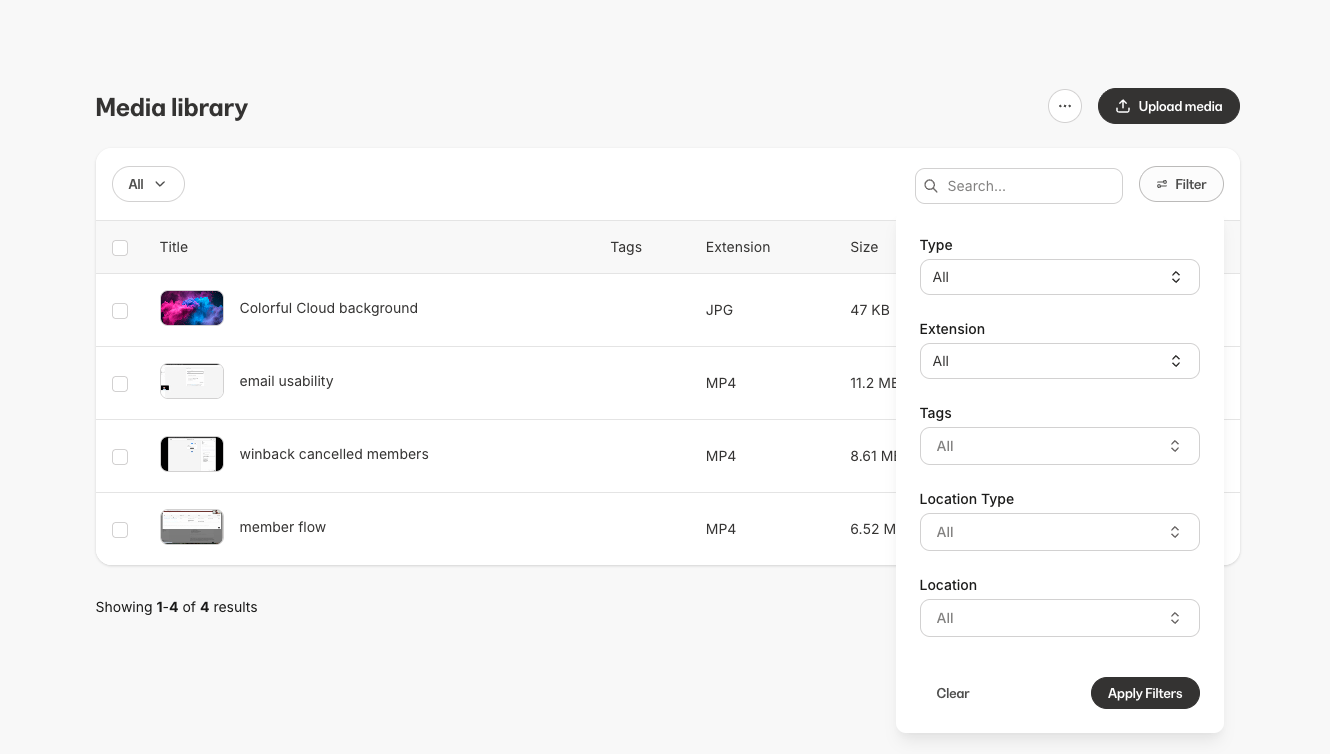Click the search magnifier icon
The width and height of the screenshot is (1330, 754).
coord(931,186)
